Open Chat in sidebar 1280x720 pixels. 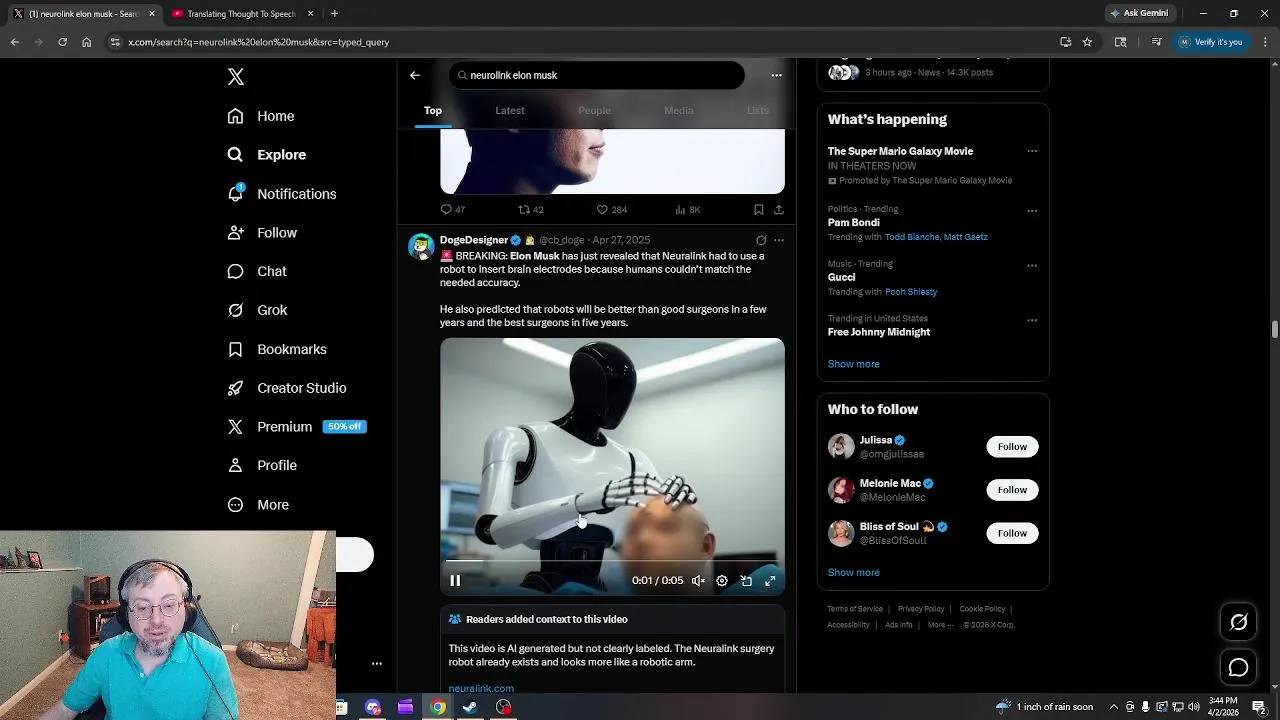pos(257,271)
